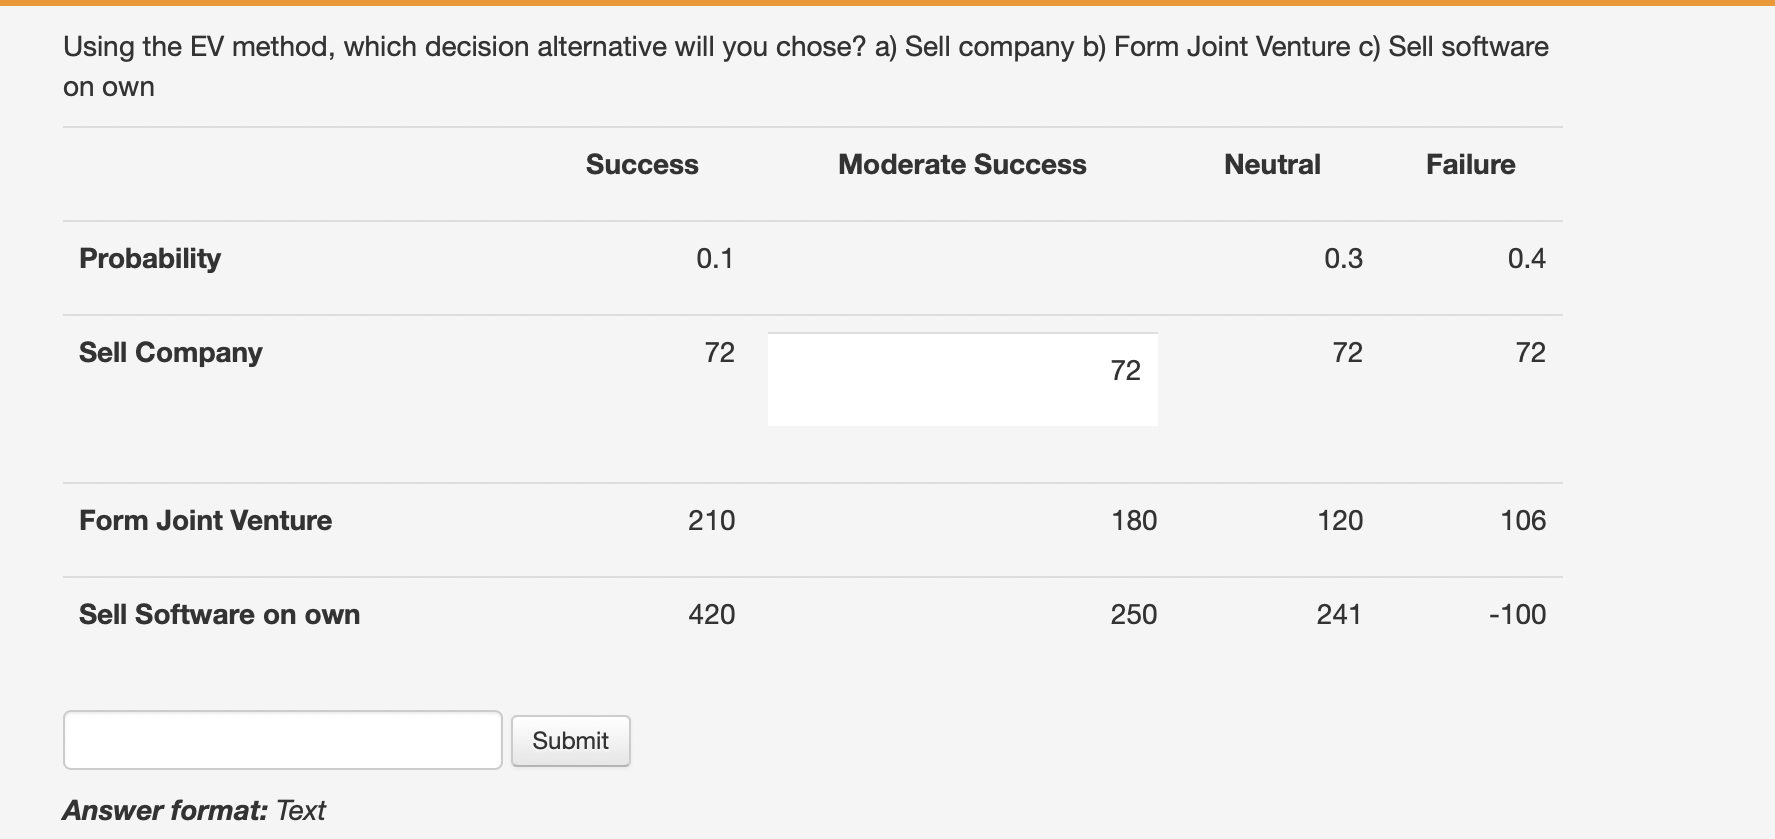1775x839 pixels.
Task: Select the Form Joint Venture row label
Action: pyautogui.click(x=205, y=520)
